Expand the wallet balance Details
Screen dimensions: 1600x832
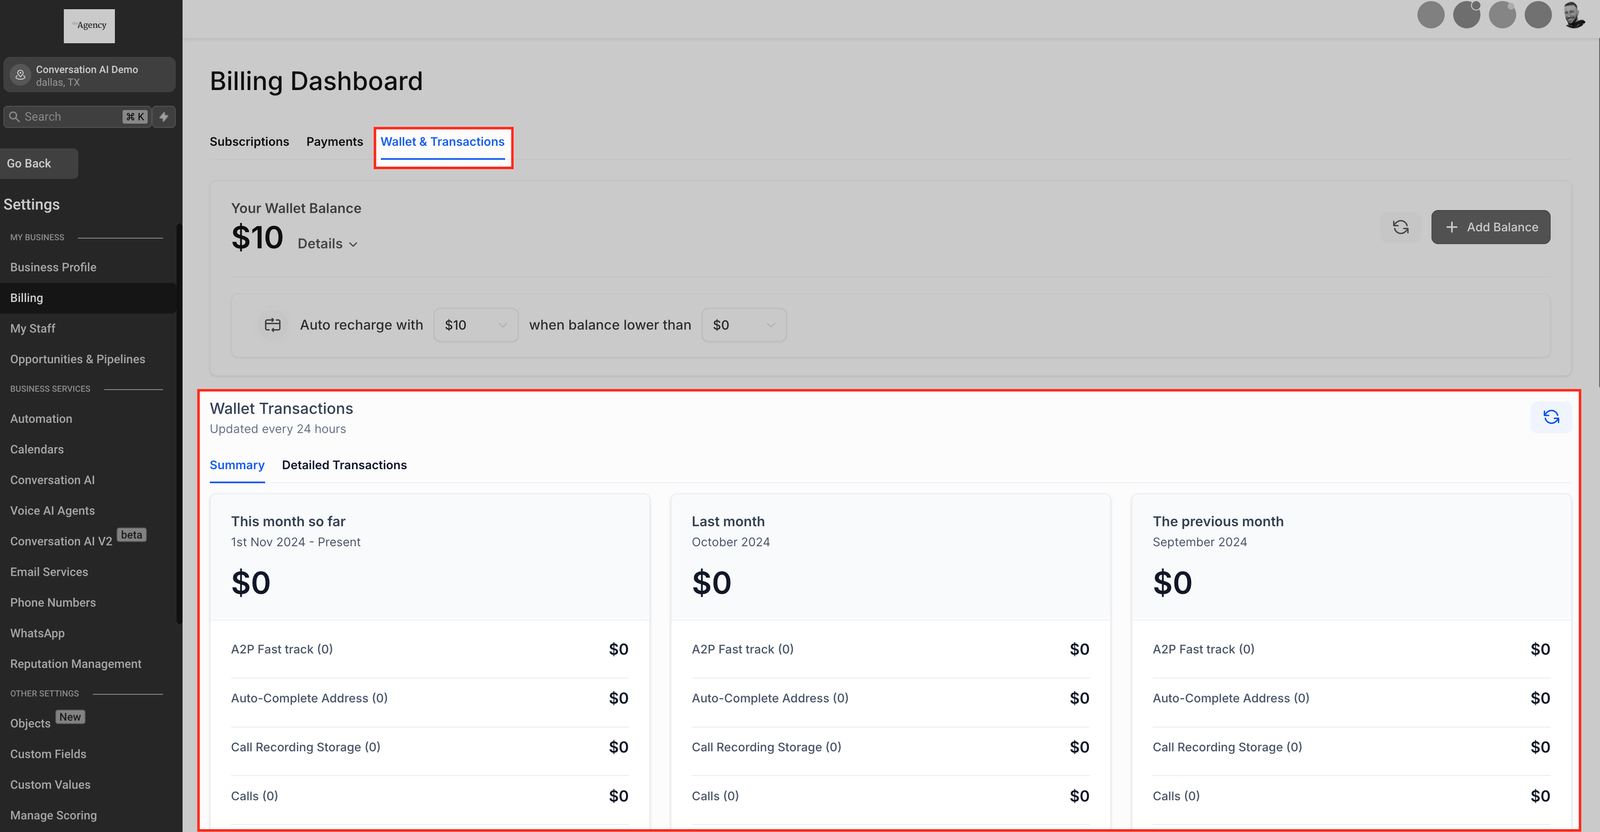point(327,244)
